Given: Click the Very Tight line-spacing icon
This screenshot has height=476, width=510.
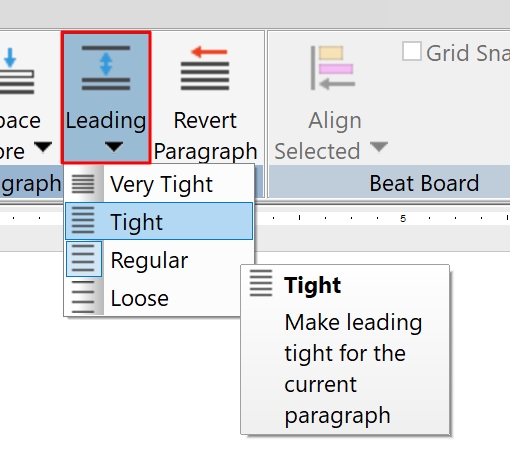Looking at the screenshot, I should click(x=83, y=184).
